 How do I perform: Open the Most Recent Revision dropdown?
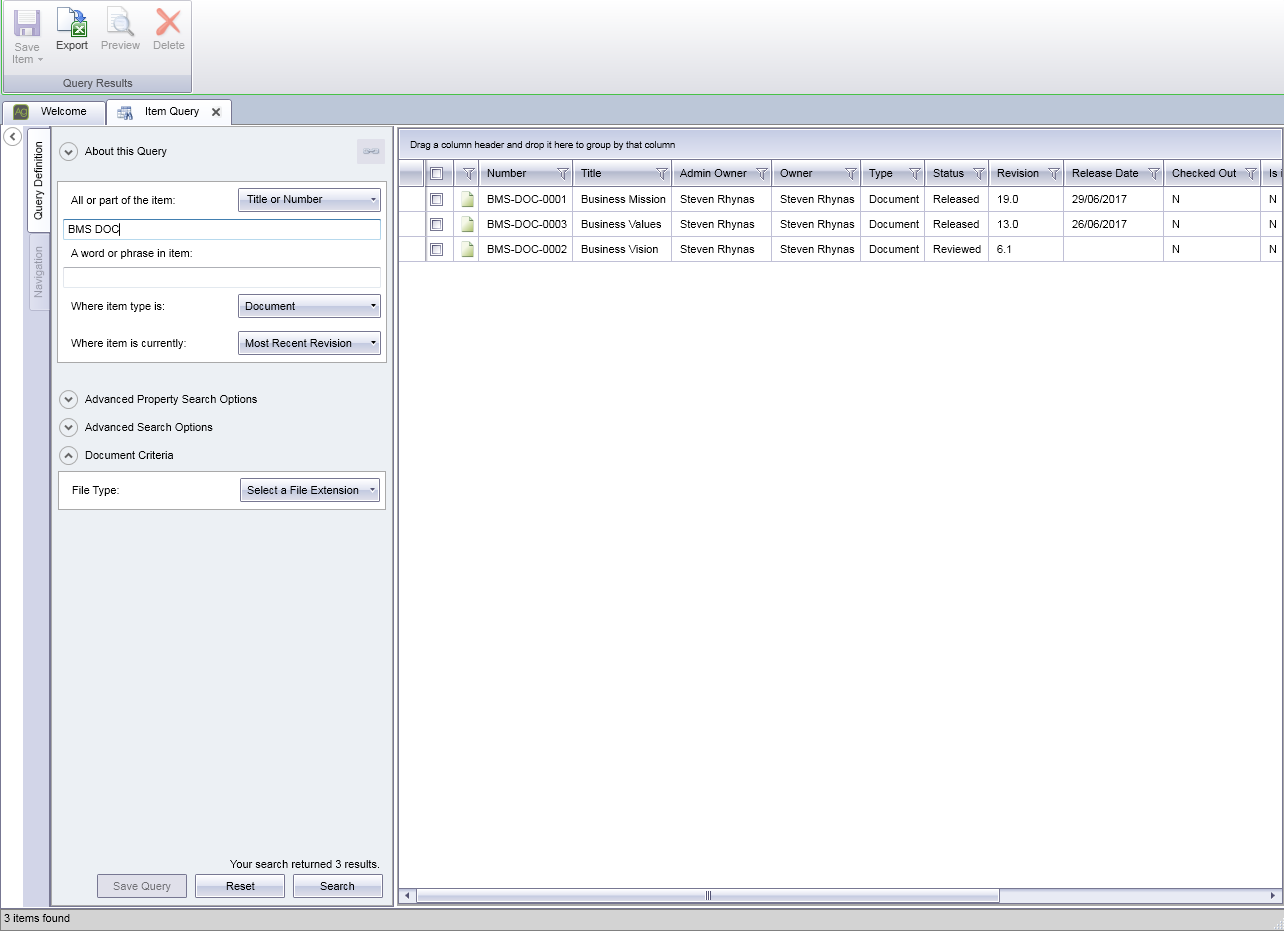tap(309, 343)
